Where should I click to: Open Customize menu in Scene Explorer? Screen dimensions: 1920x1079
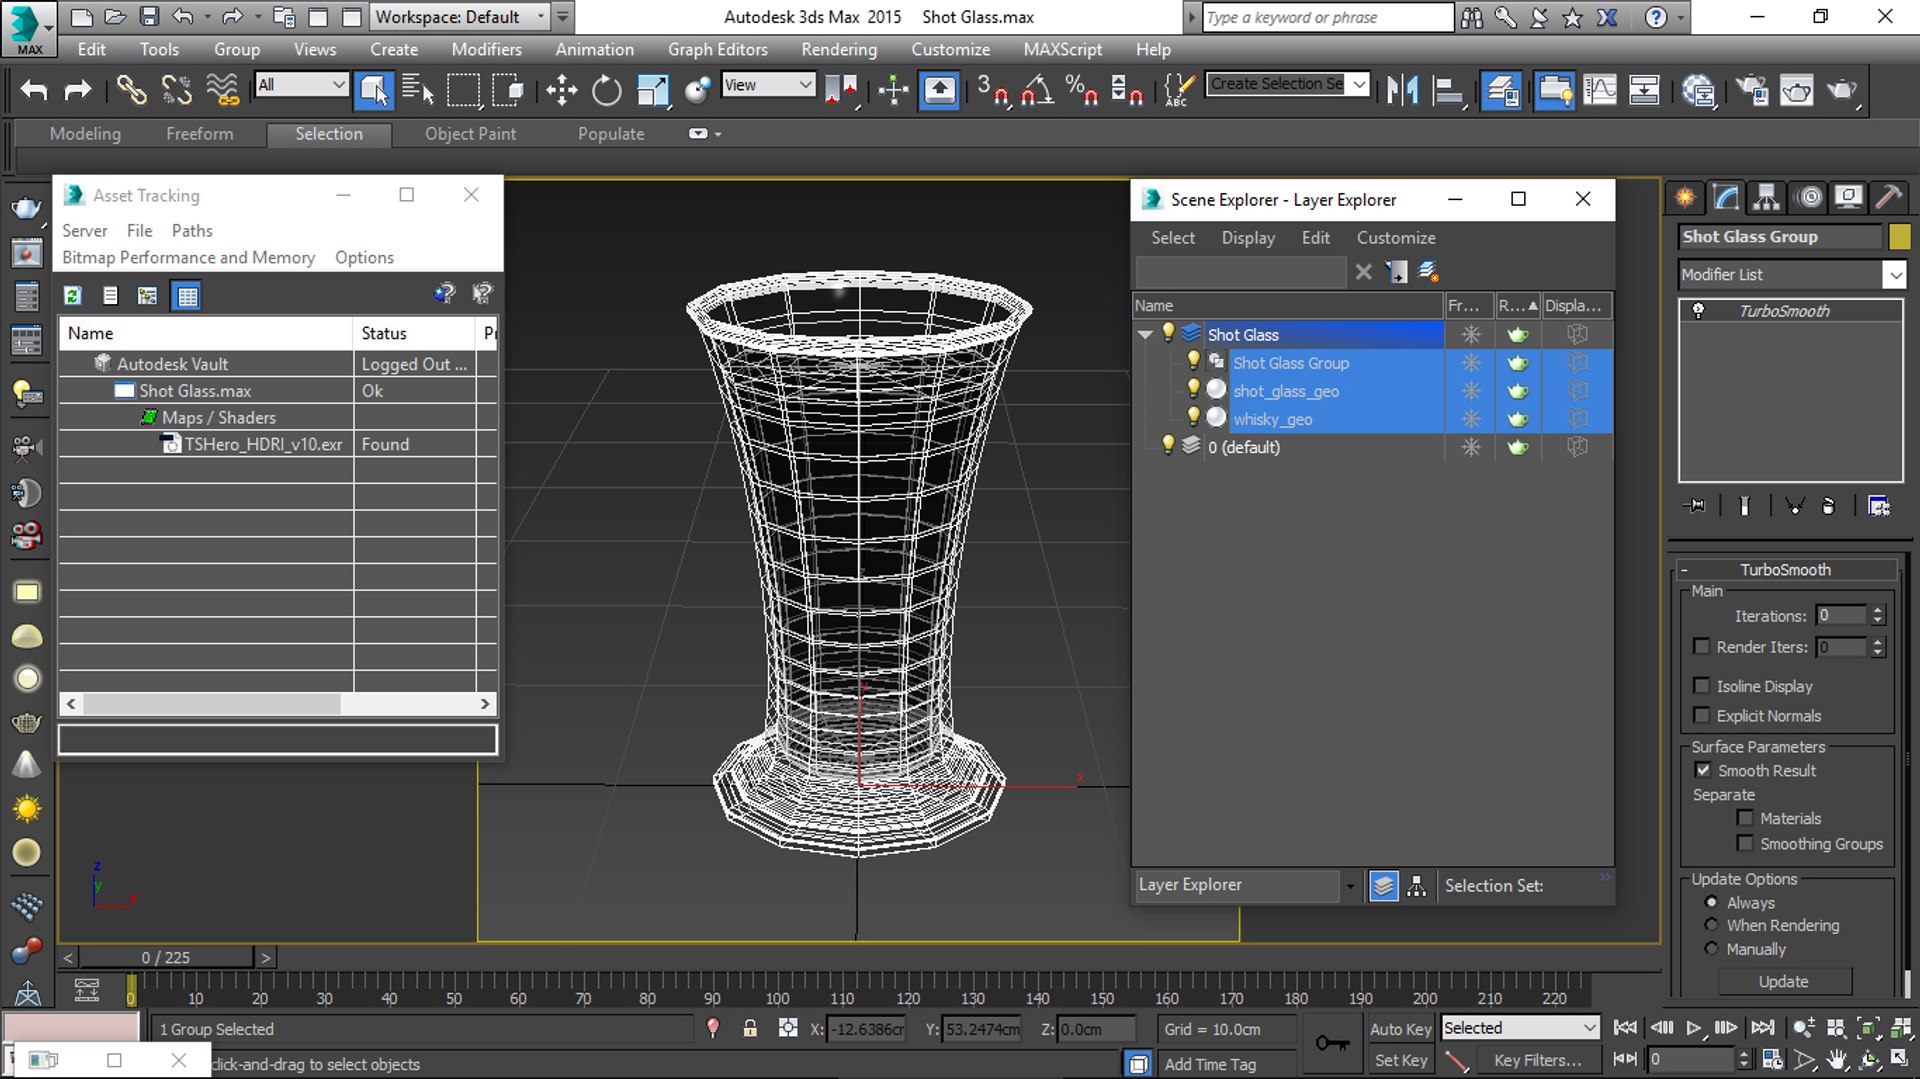point(1395,238)
